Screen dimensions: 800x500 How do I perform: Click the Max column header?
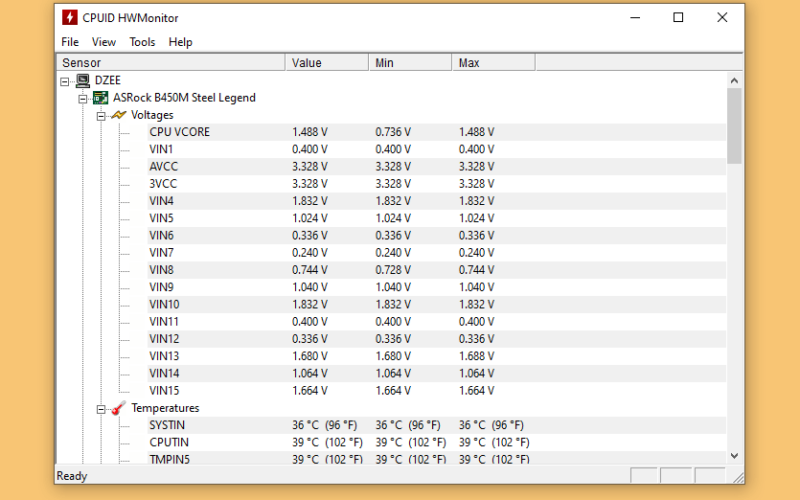click(493, 63)
